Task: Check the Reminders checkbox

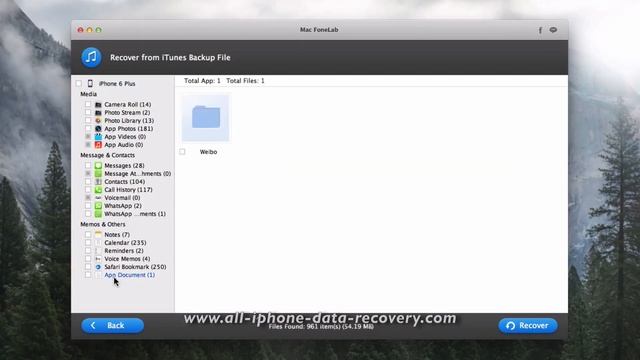Action: (x=88, y=251)
